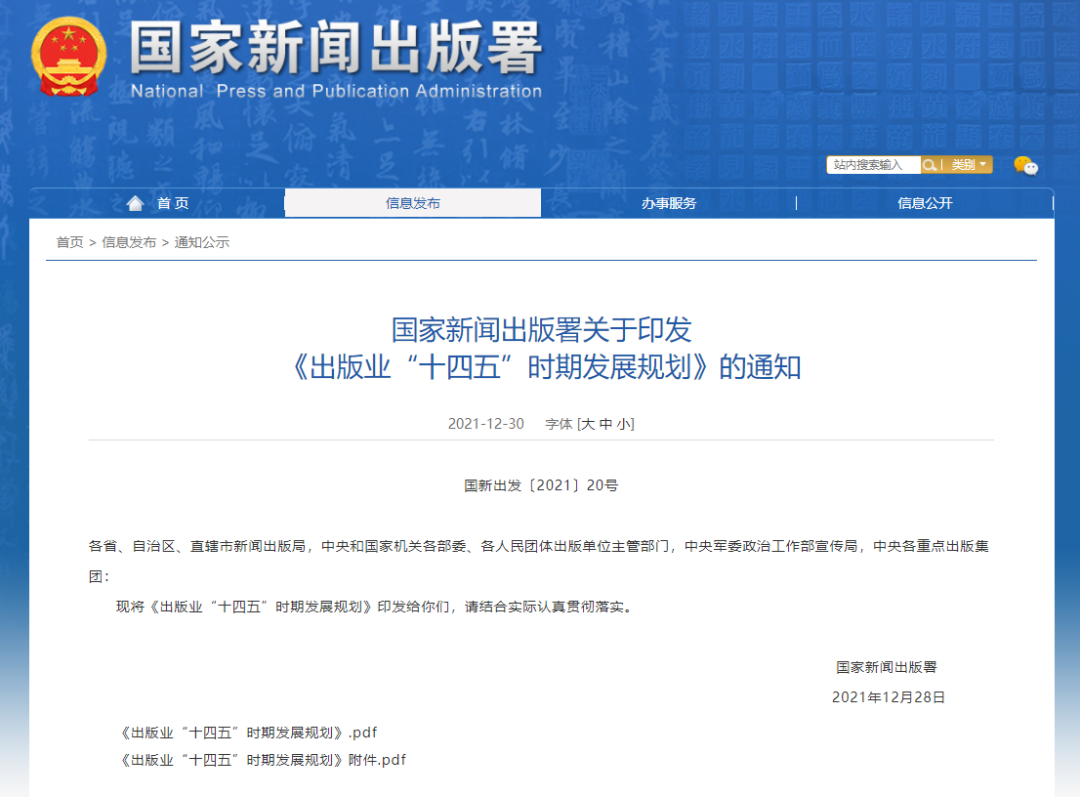Switch to the 信息公开 navigation tab
This screenshot has height=797, width=1080.
[925, 204]
